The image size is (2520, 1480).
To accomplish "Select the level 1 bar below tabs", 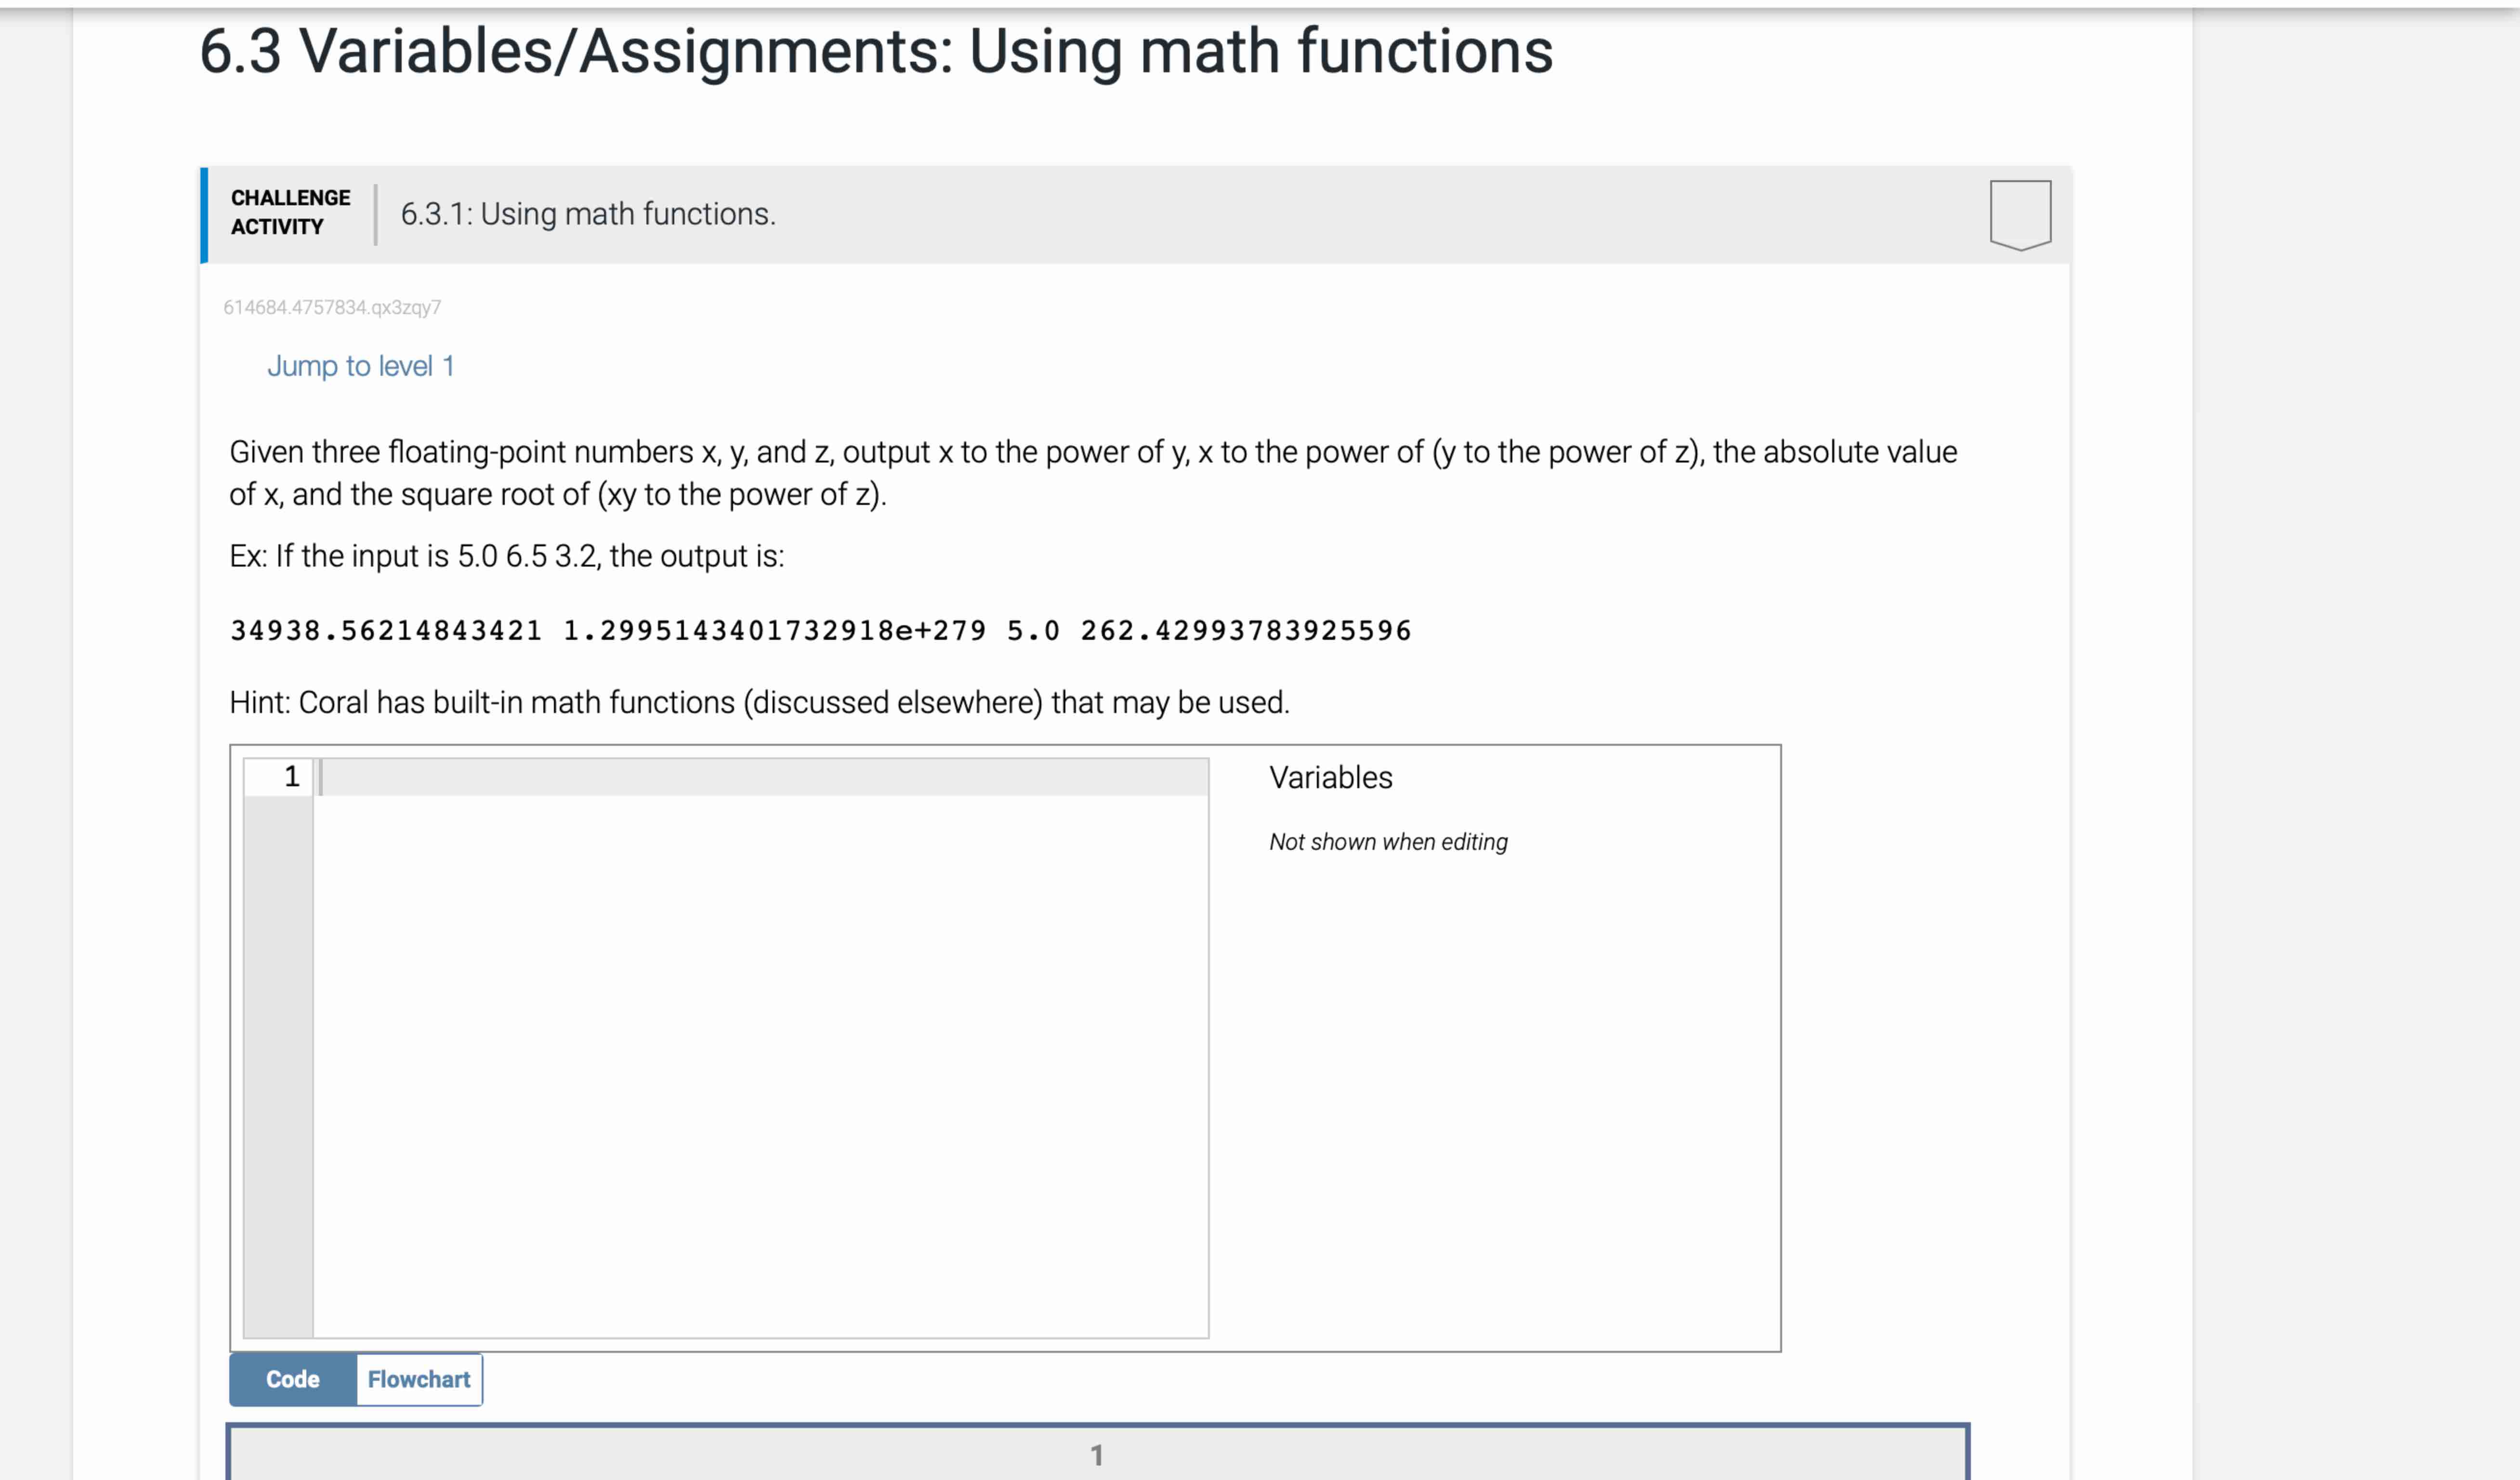I will point(1097,1454).
